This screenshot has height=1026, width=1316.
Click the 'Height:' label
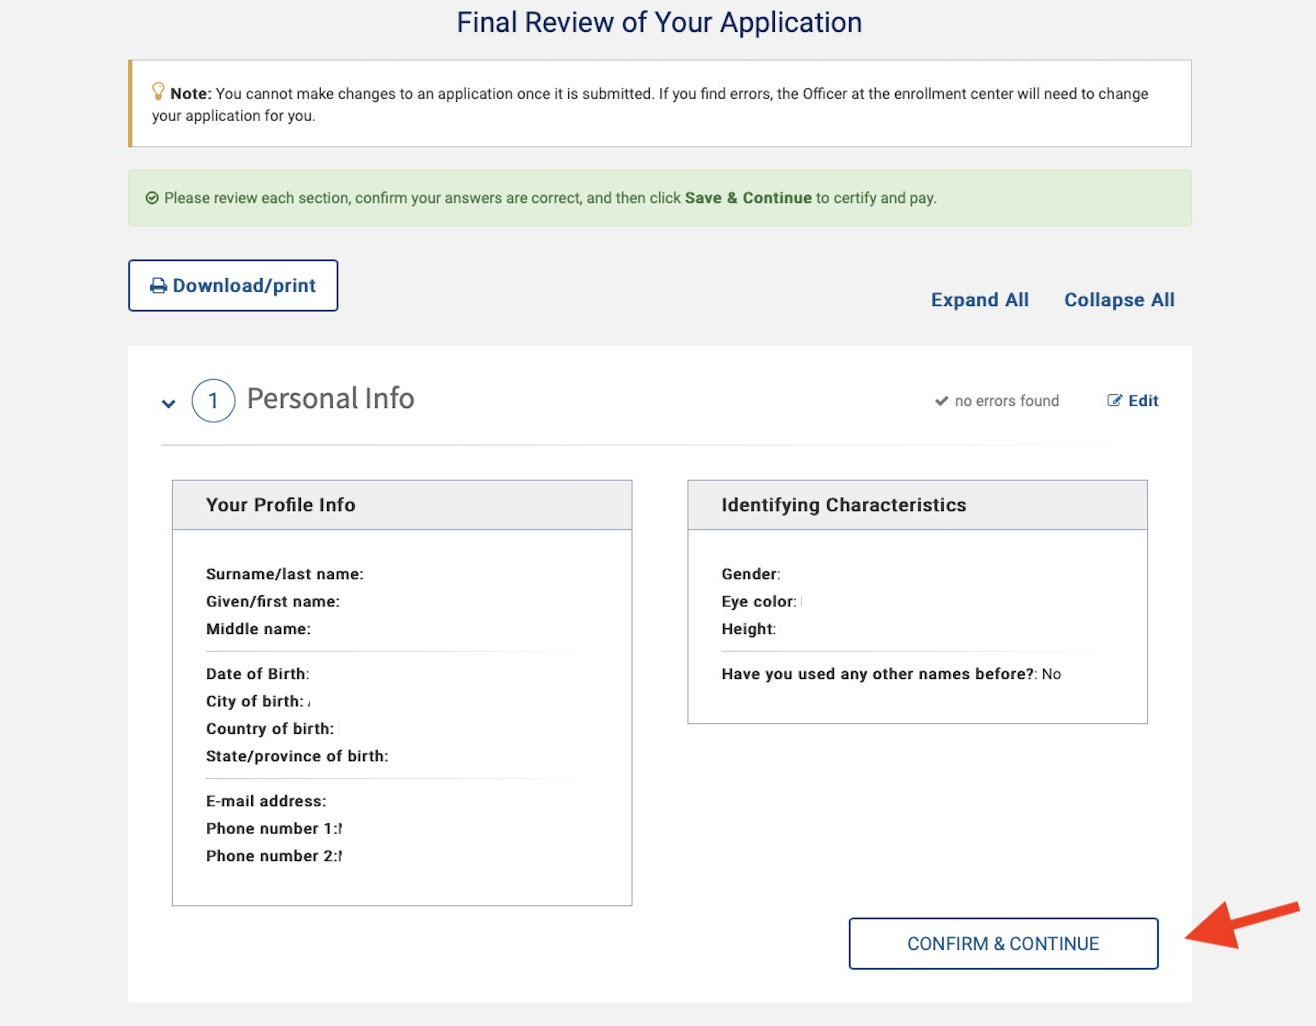point(749,629)
